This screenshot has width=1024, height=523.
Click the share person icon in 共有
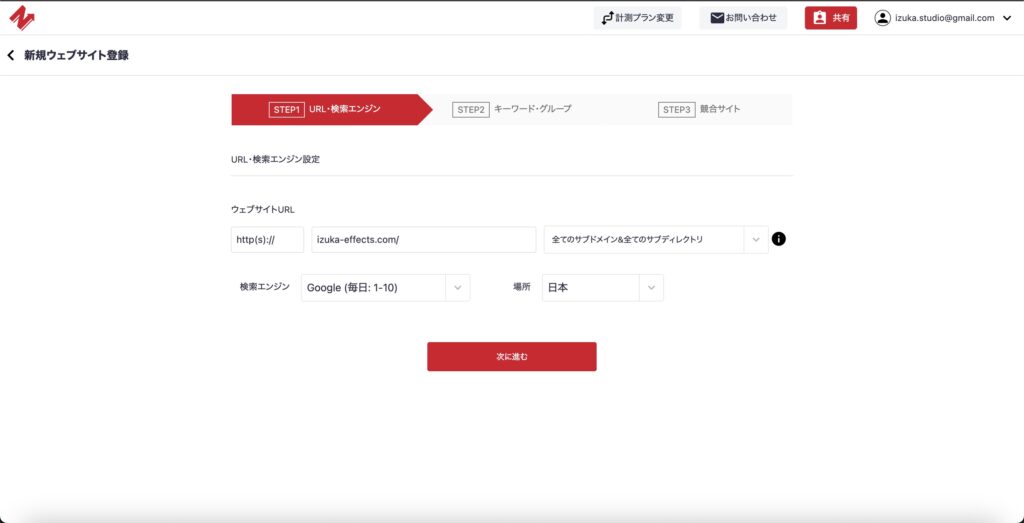pos(819,18)
